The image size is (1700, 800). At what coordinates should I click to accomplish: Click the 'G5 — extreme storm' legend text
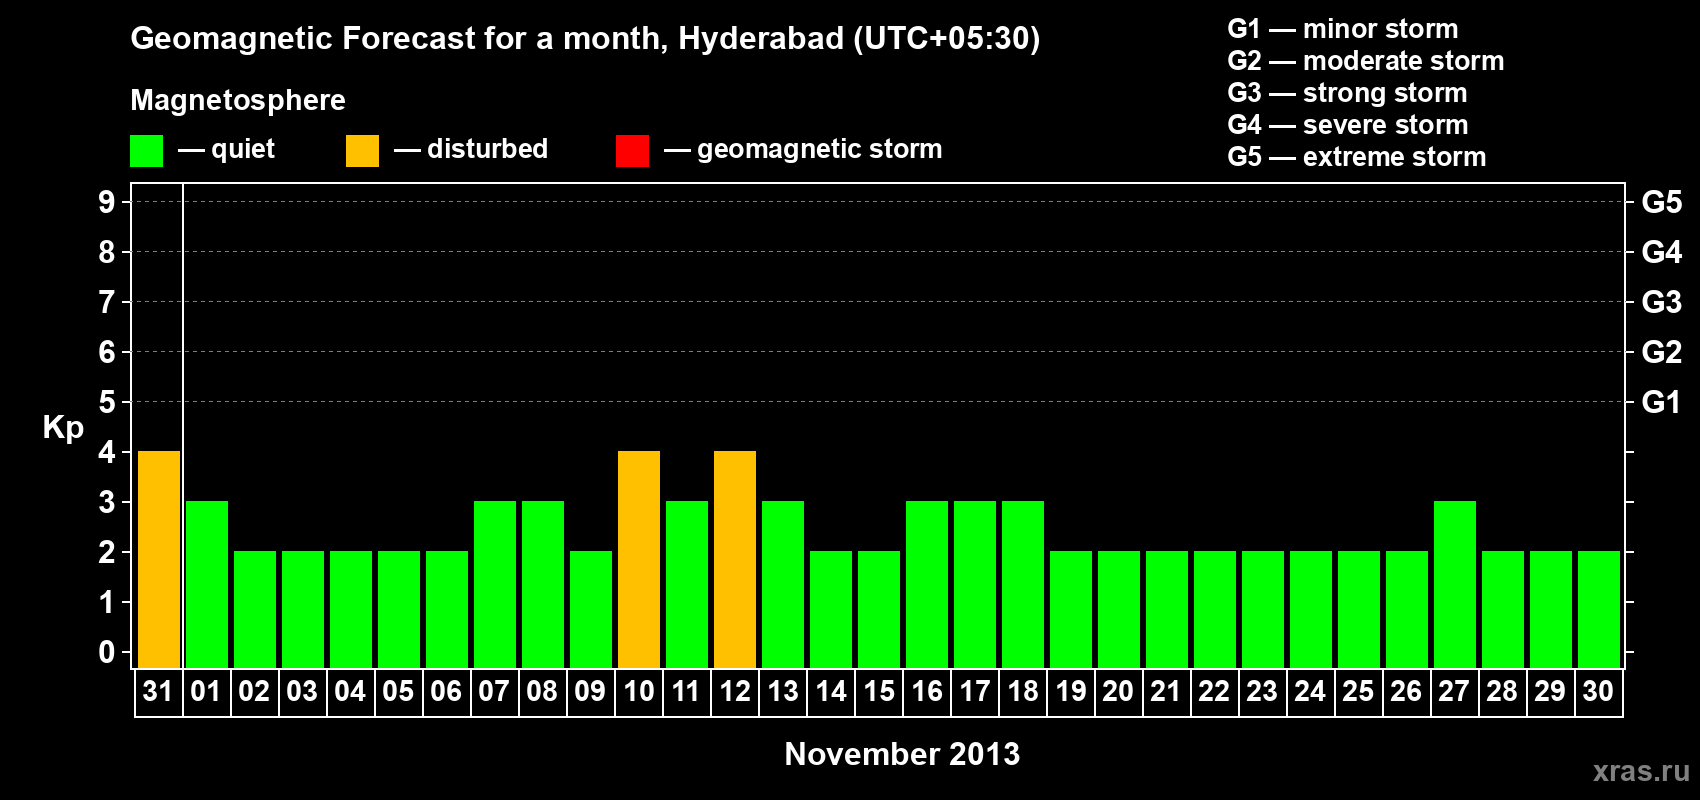1357,157
